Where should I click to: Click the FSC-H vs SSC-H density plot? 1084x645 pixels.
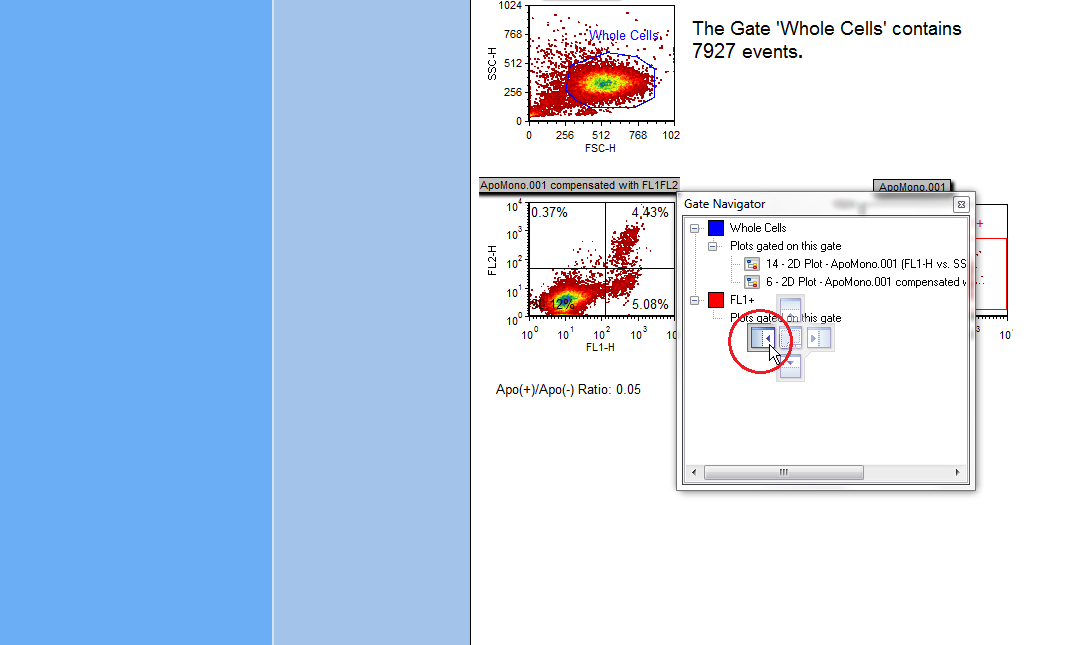pos(601,63)
